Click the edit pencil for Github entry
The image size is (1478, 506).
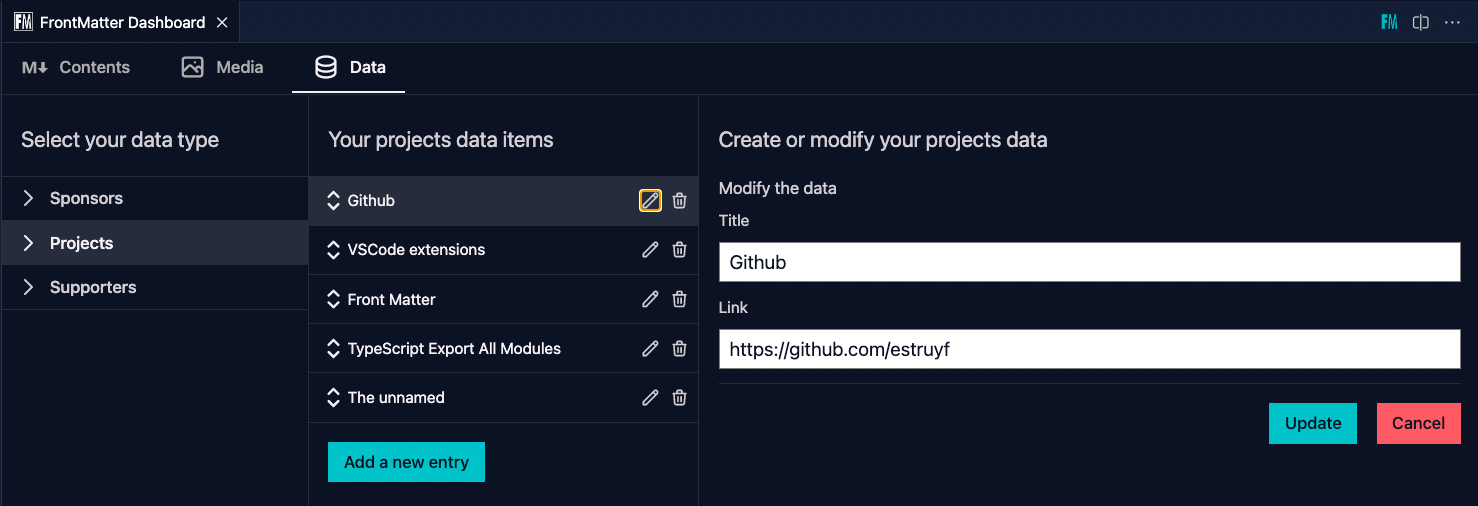pos(650,201)
